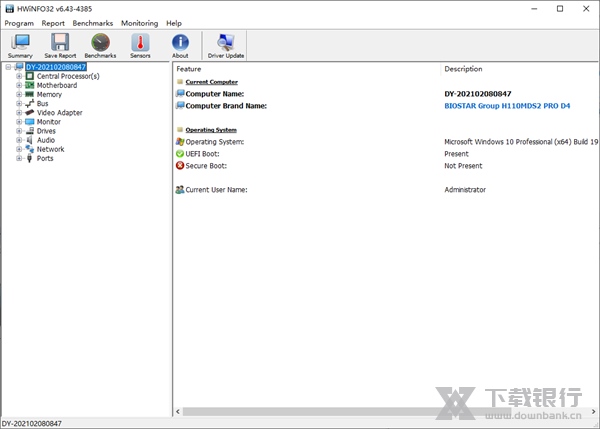The height and width of the screenshot is (429, 600).
Task: Open the Sensors thermometer icon
Action: pyautogui.click(x=140, y=45)
